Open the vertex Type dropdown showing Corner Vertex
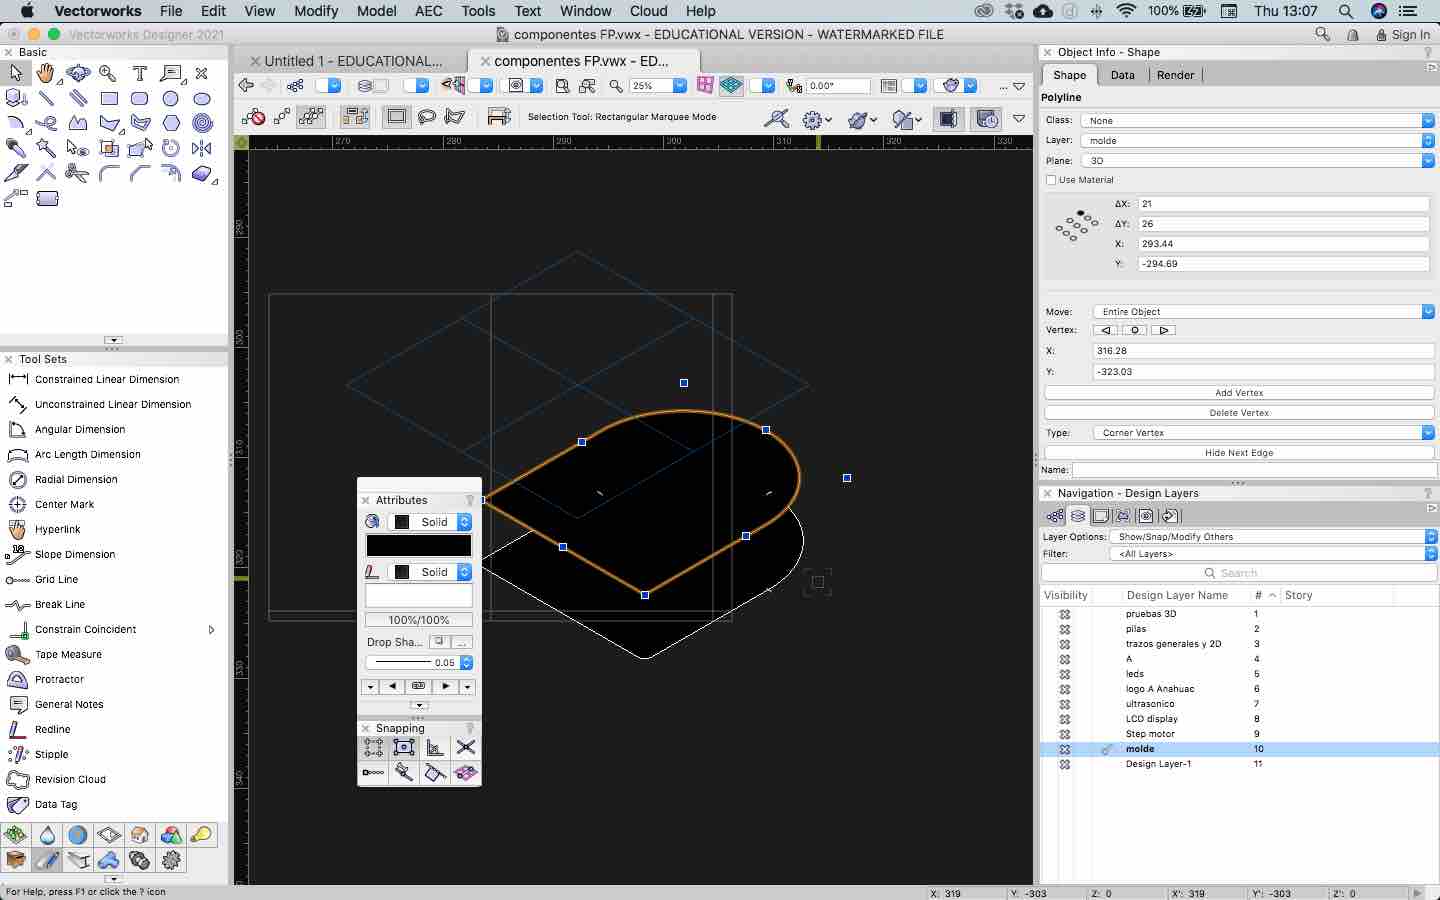 point(1264,433)
